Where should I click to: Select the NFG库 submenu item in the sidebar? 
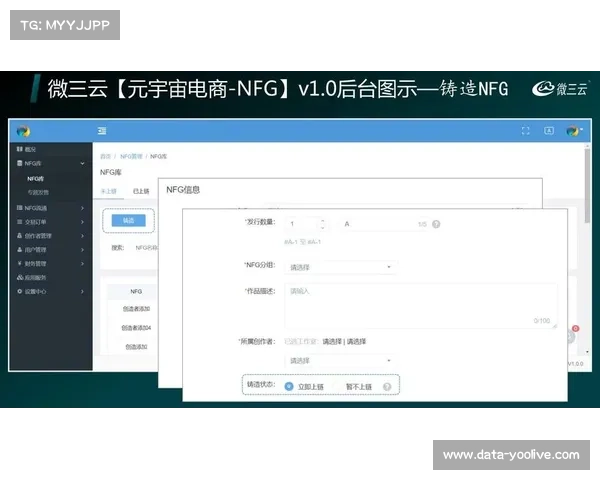click(36, 179)
